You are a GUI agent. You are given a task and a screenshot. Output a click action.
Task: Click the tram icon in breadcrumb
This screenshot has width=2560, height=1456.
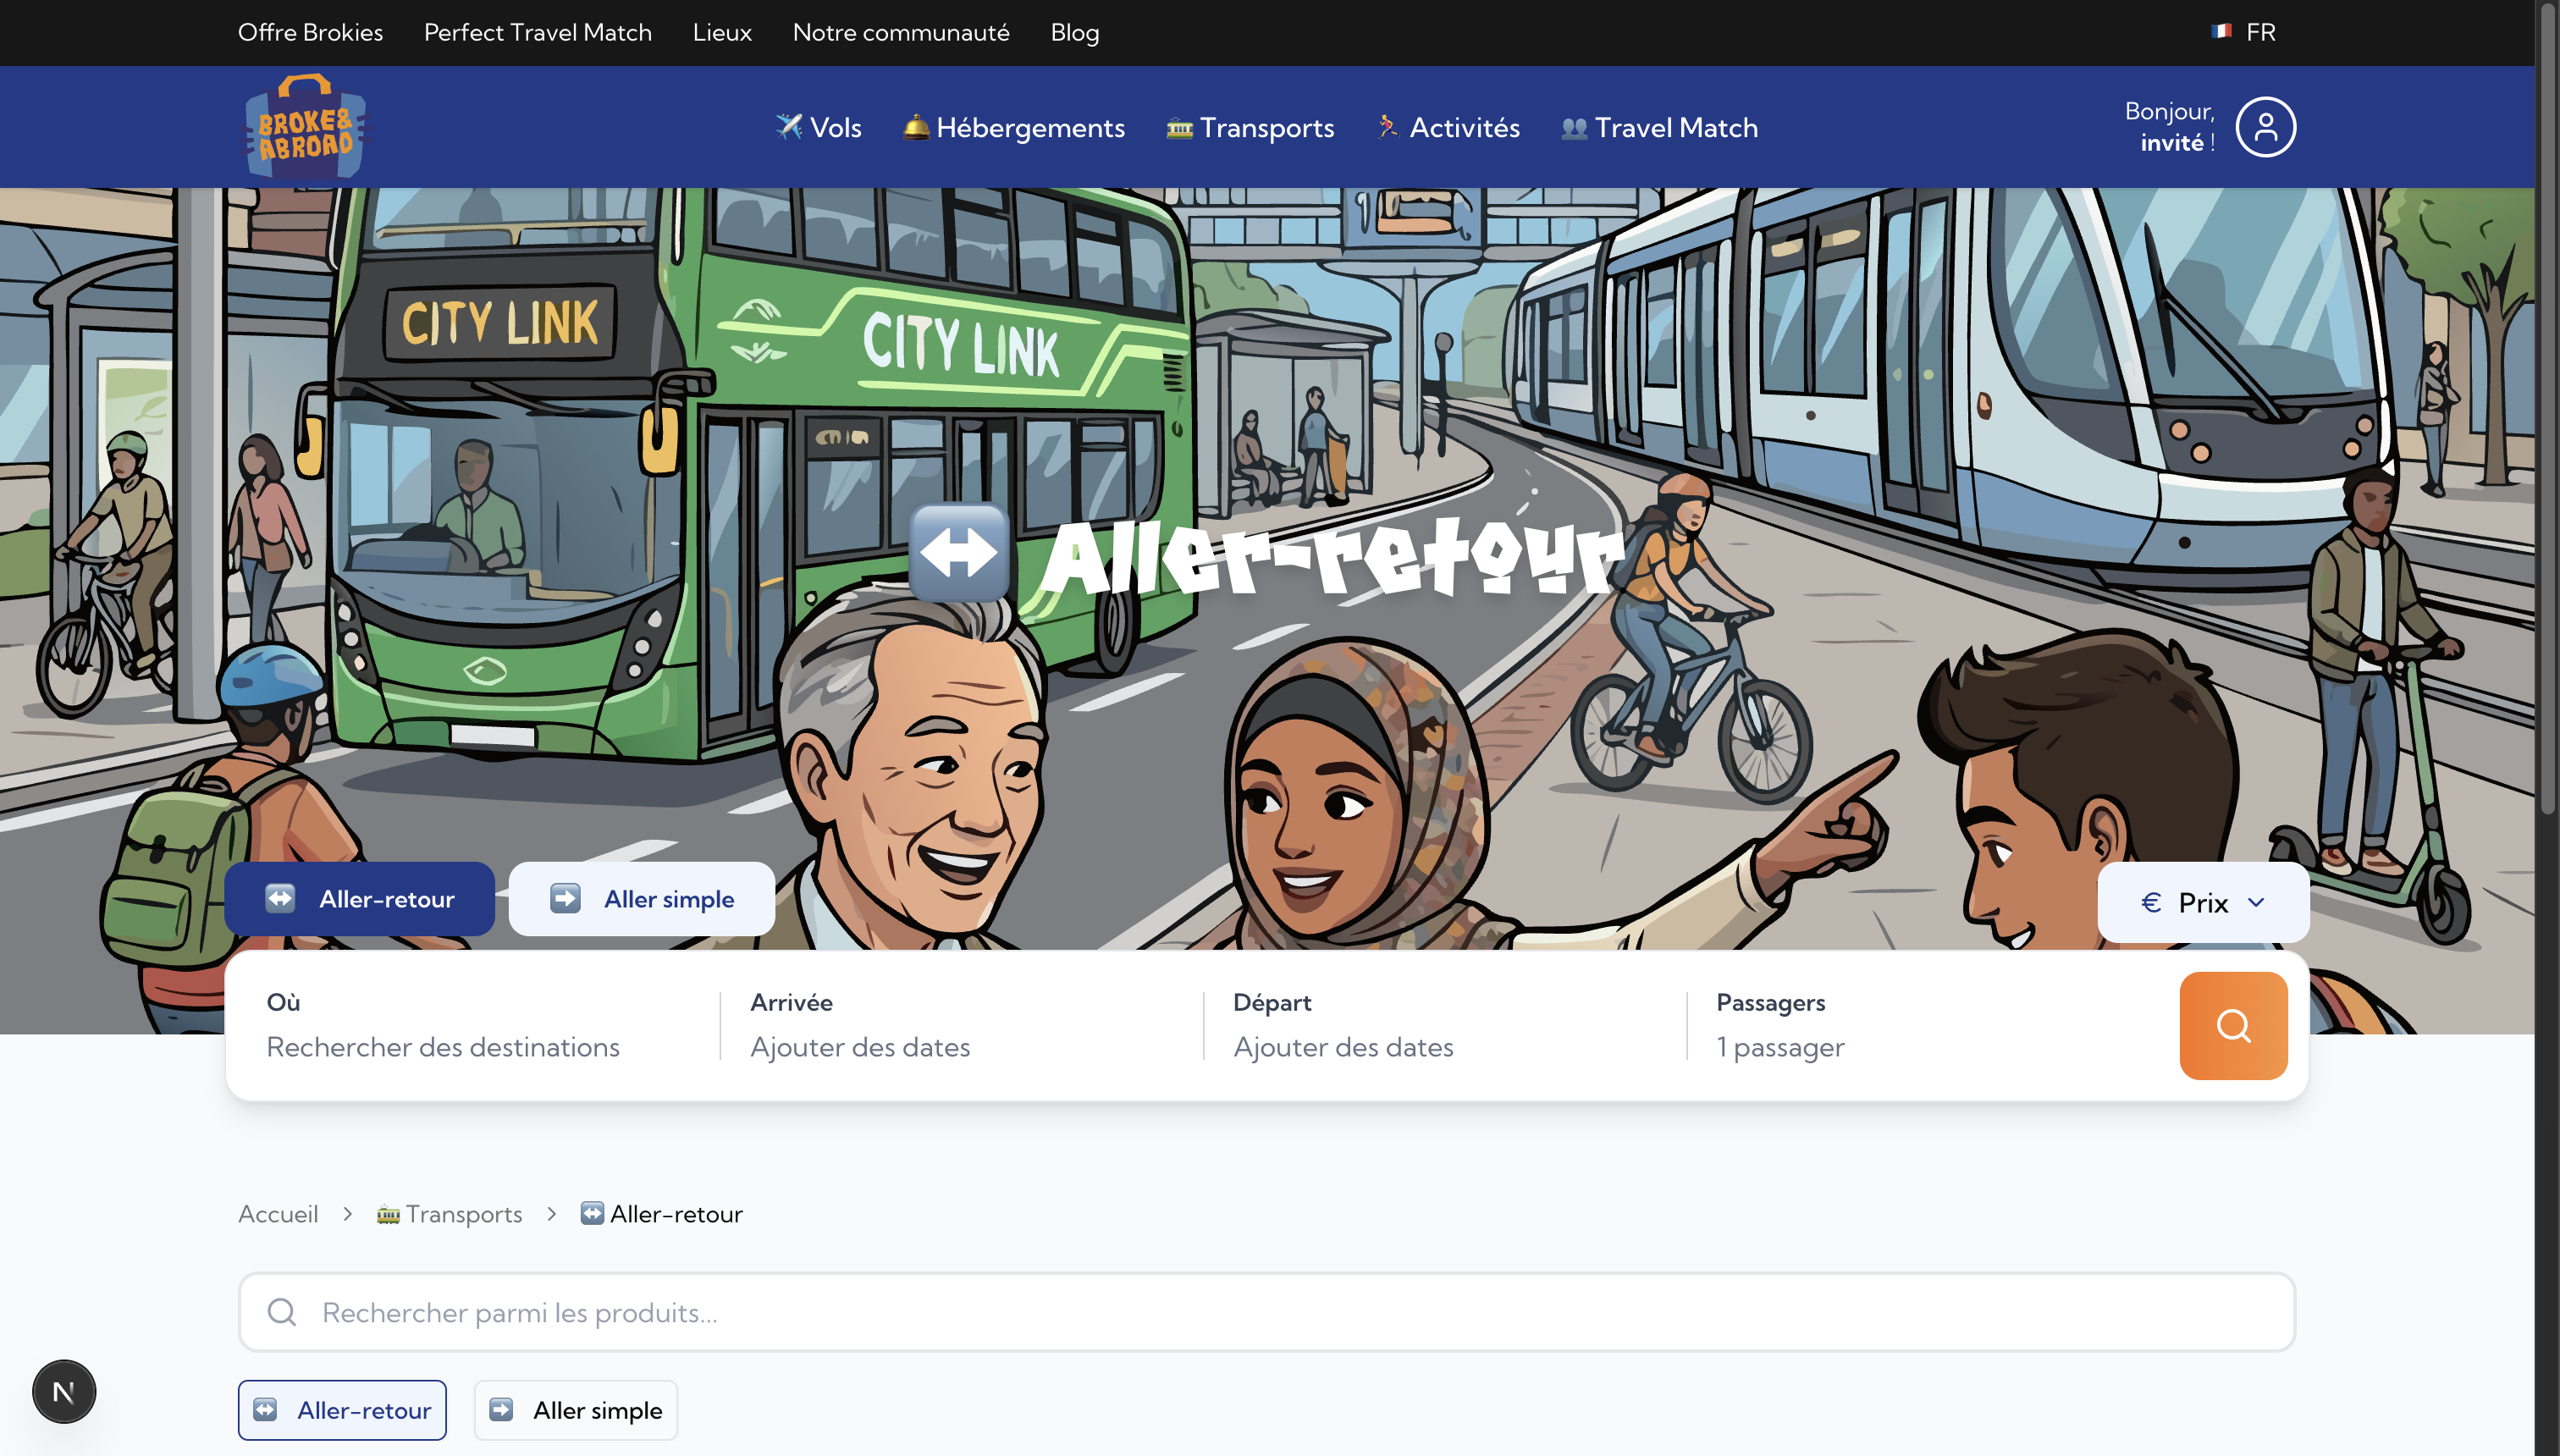[x=388, y=1214]
